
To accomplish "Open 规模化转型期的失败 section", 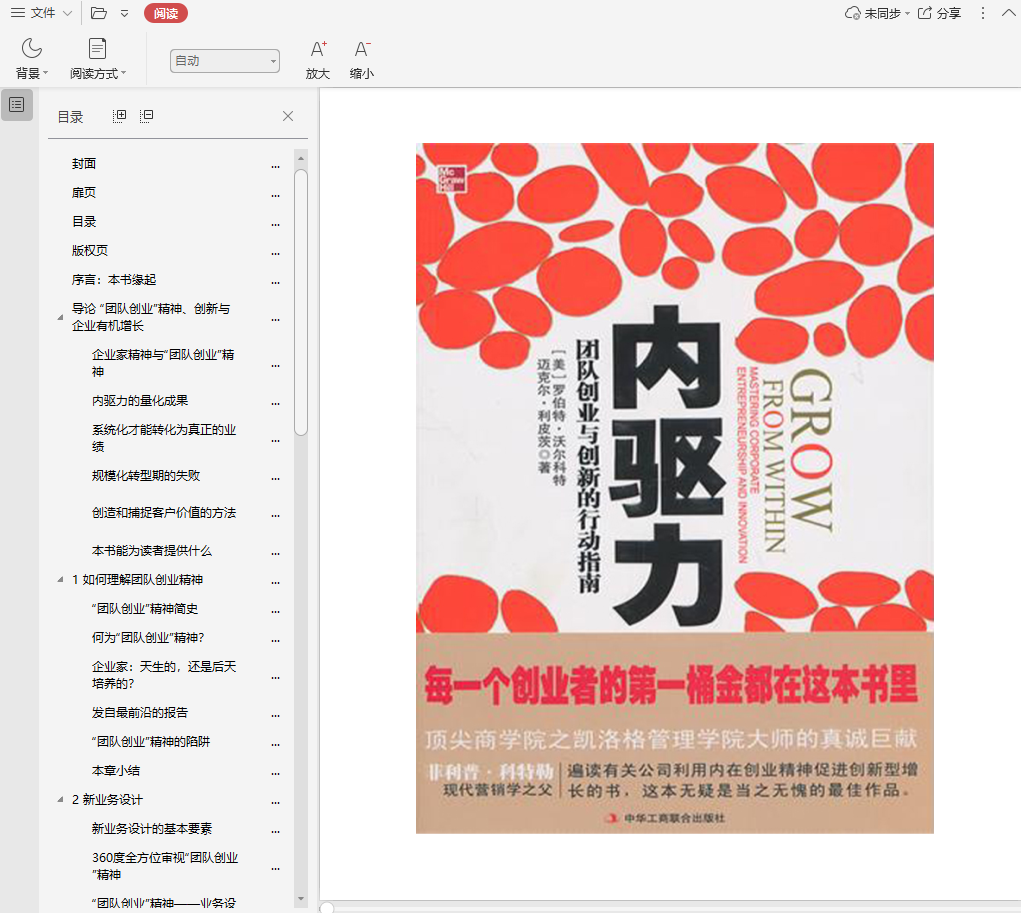I will point(146,475).
